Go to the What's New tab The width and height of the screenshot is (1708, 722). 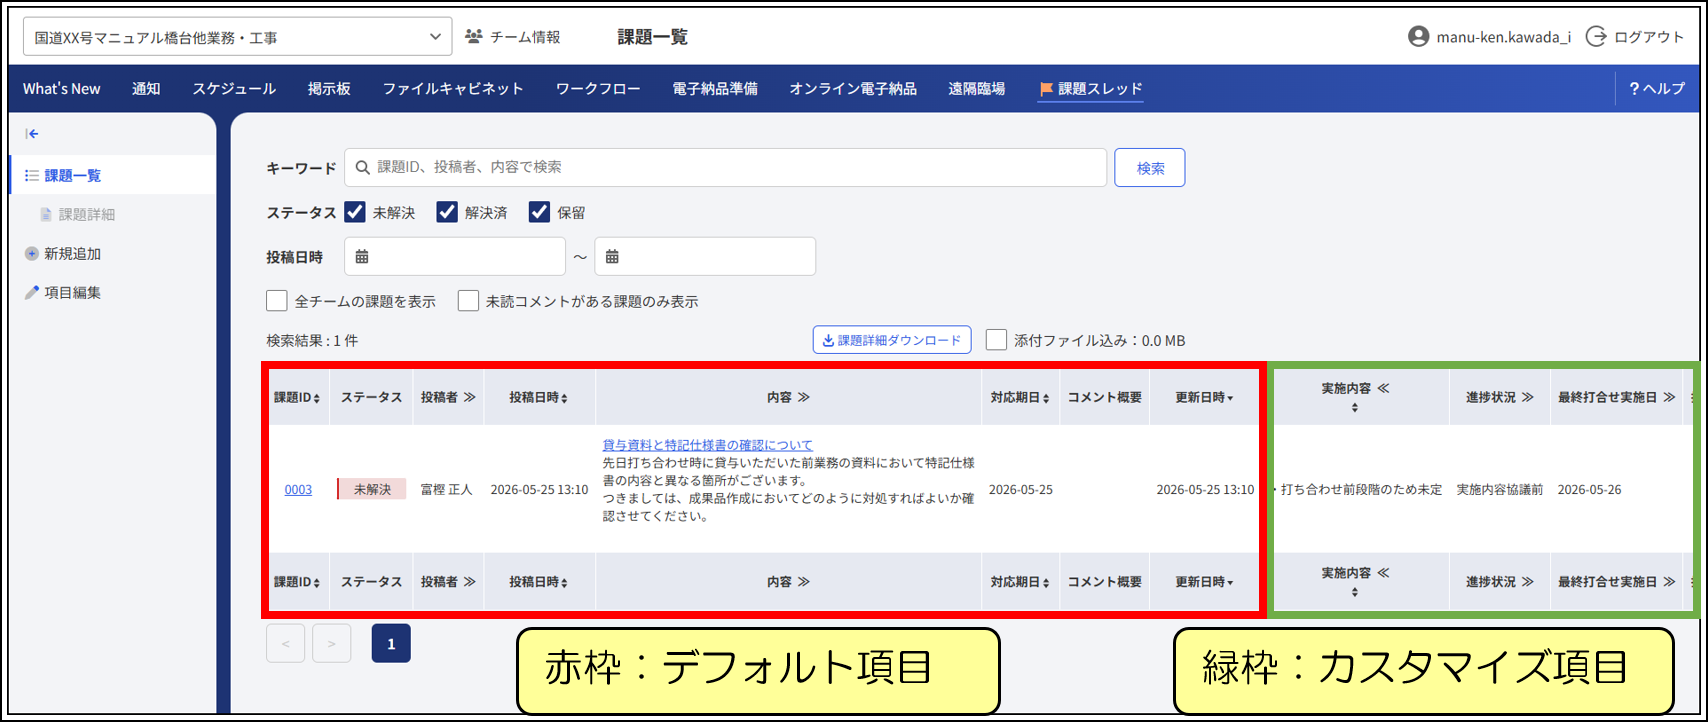(62, 89)
